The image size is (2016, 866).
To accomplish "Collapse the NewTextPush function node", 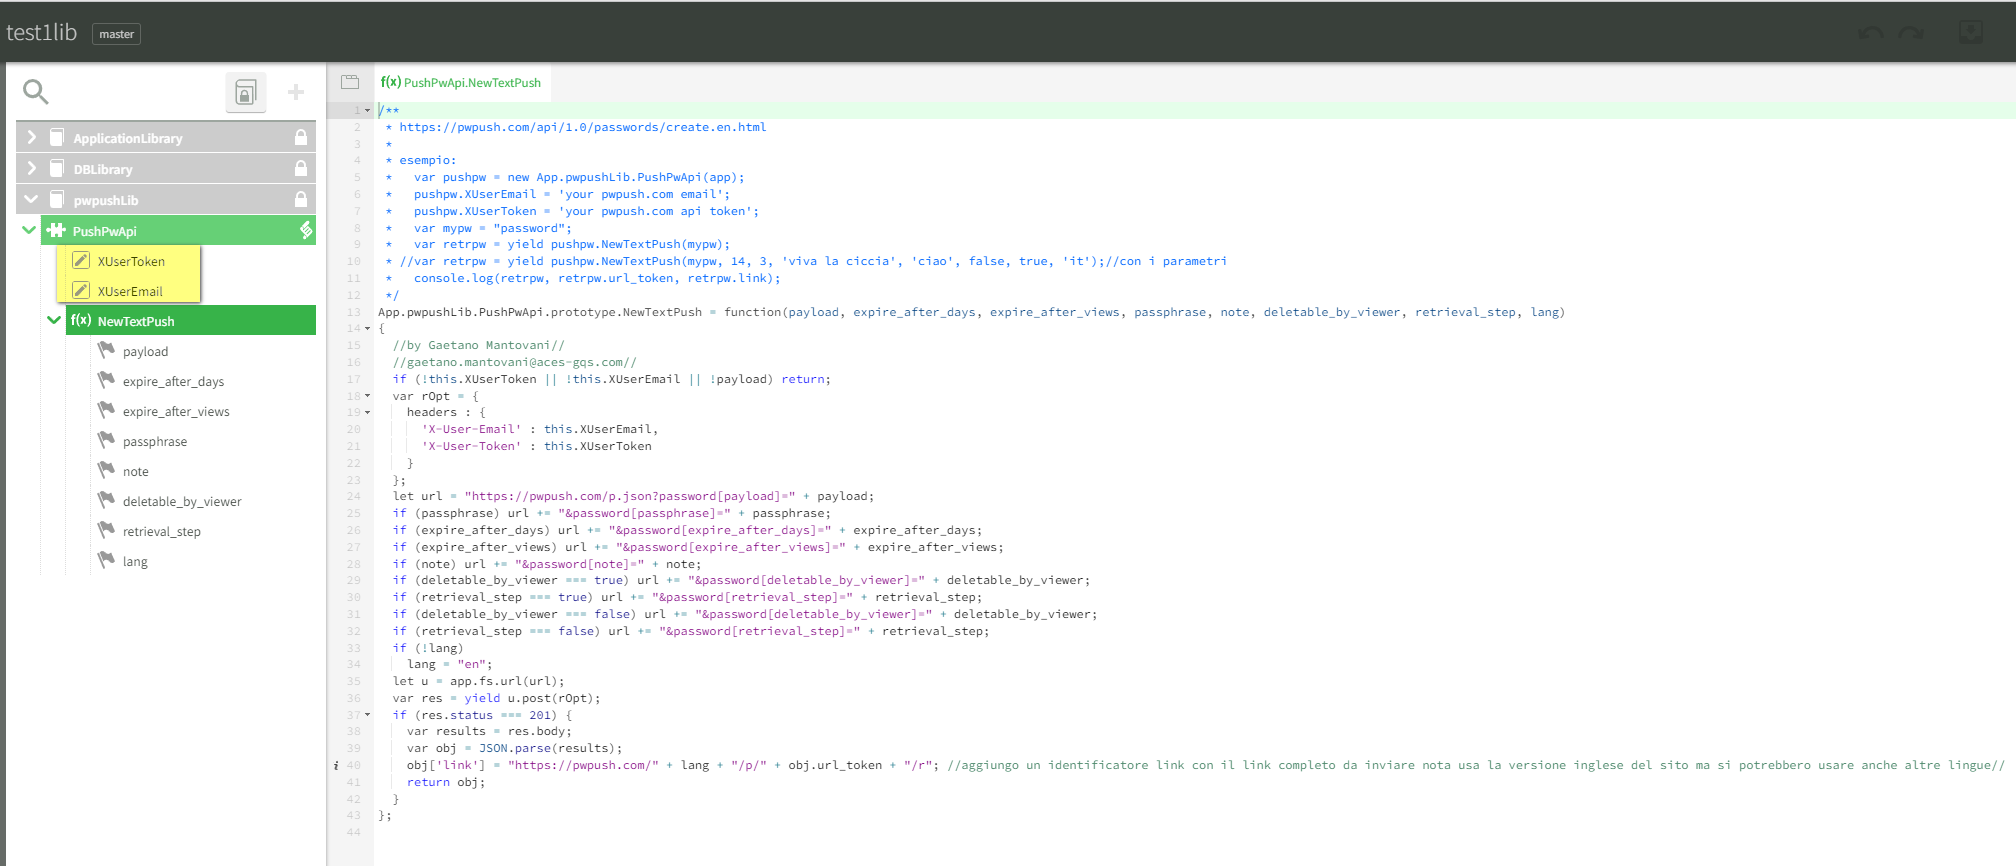I will 54,321.
